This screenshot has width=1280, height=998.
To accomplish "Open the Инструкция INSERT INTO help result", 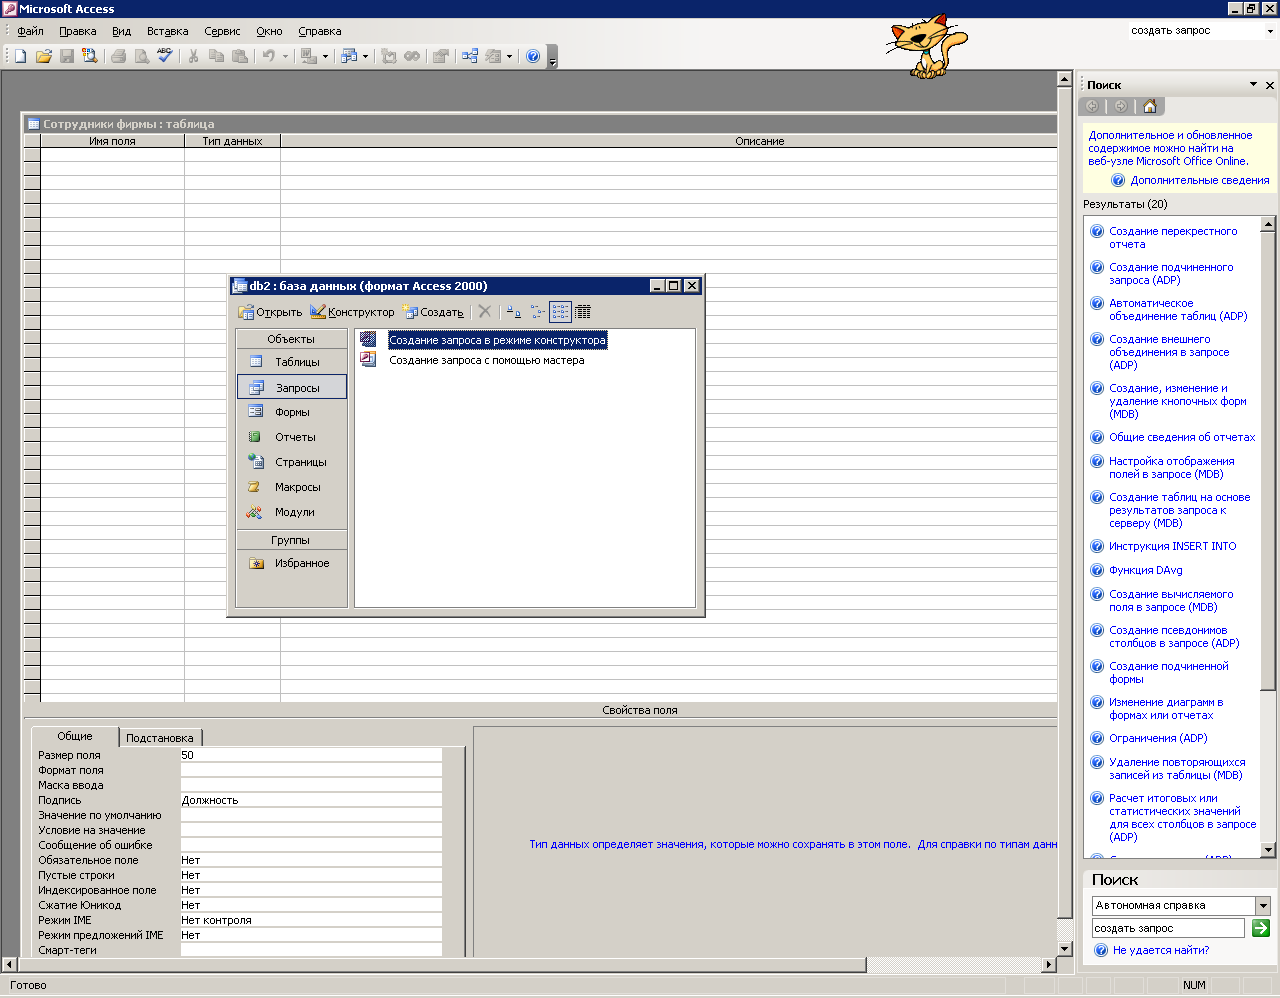I will [x=1172, y=546].
